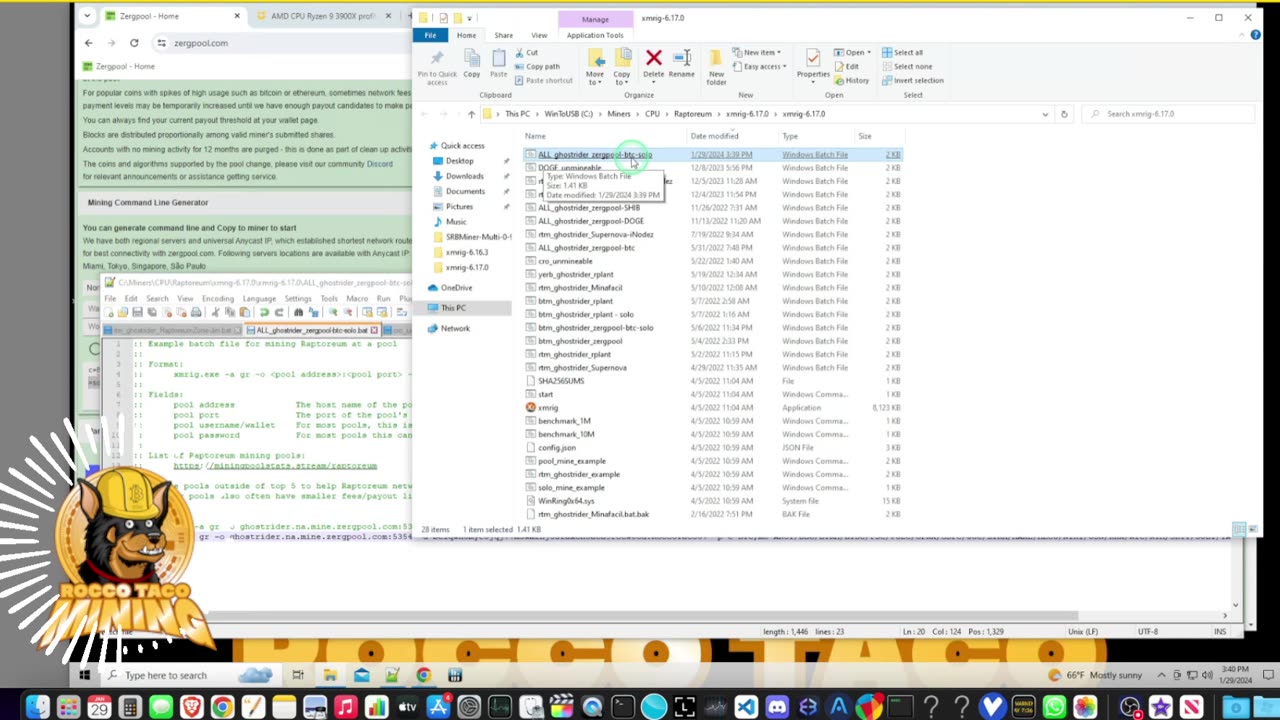Click the Raptoreum breadcrumb in address bar
Image resolution: width=1280 pixels, height=720 pixels.
(692, 114)
